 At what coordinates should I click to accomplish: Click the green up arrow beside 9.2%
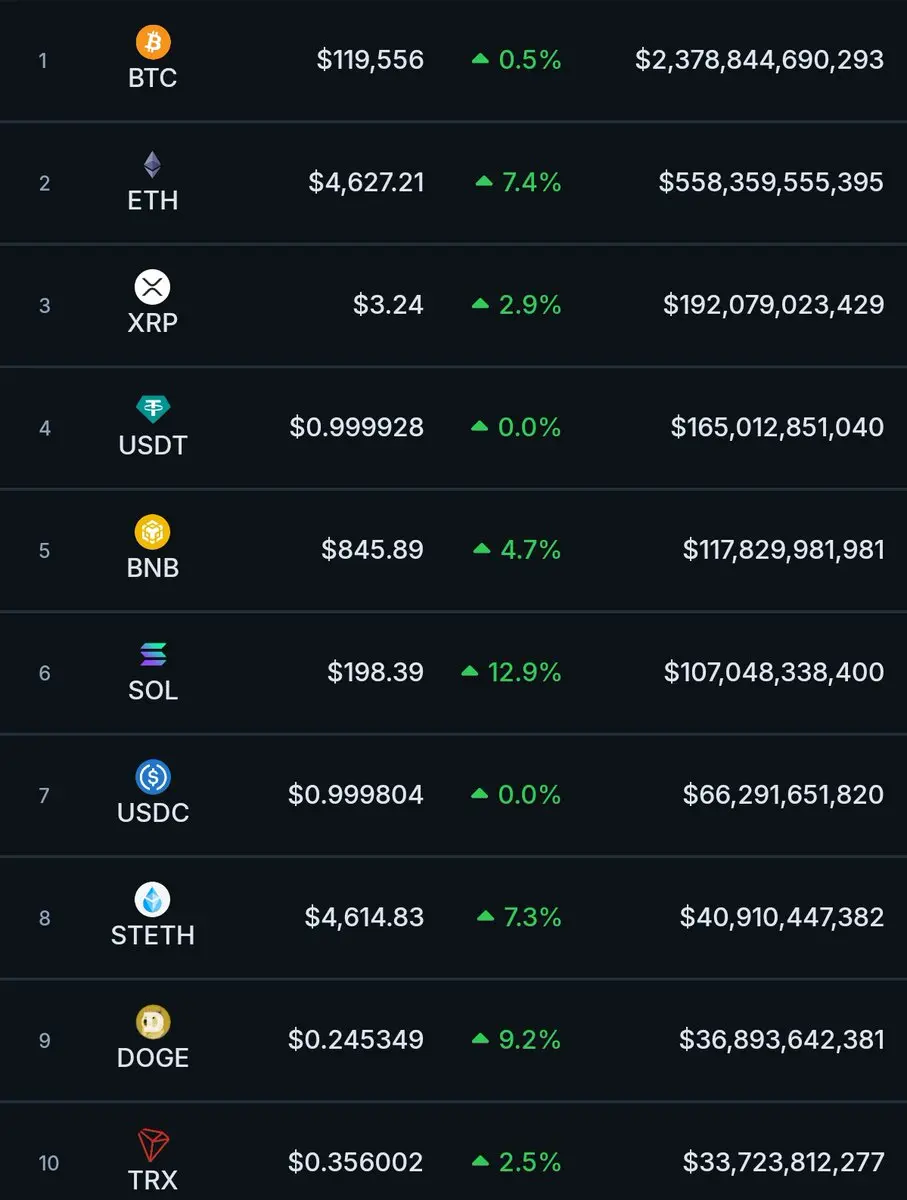tap(481, 1040)
